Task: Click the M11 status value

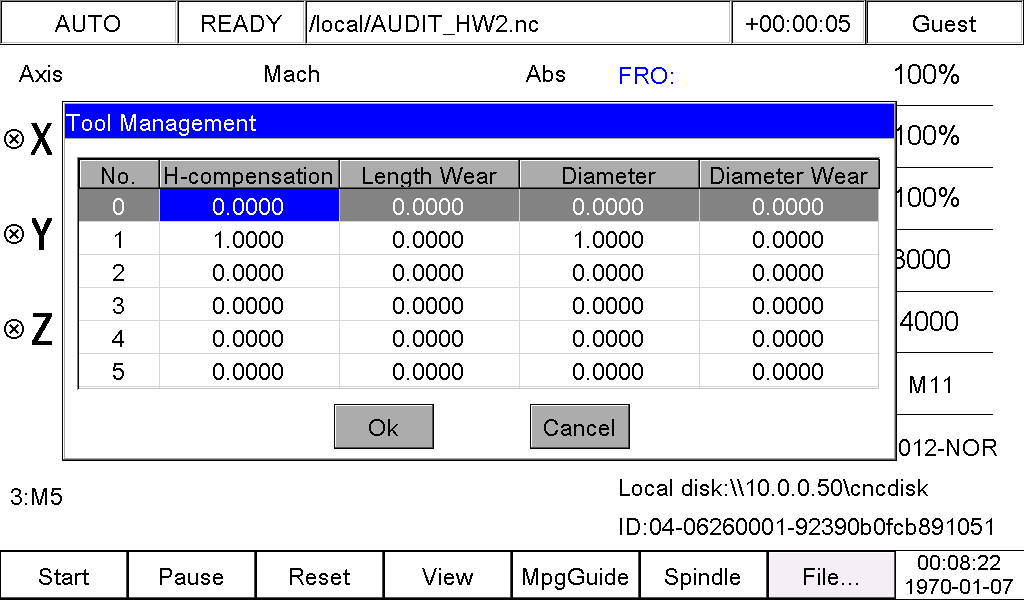Action: click(931, 385)
